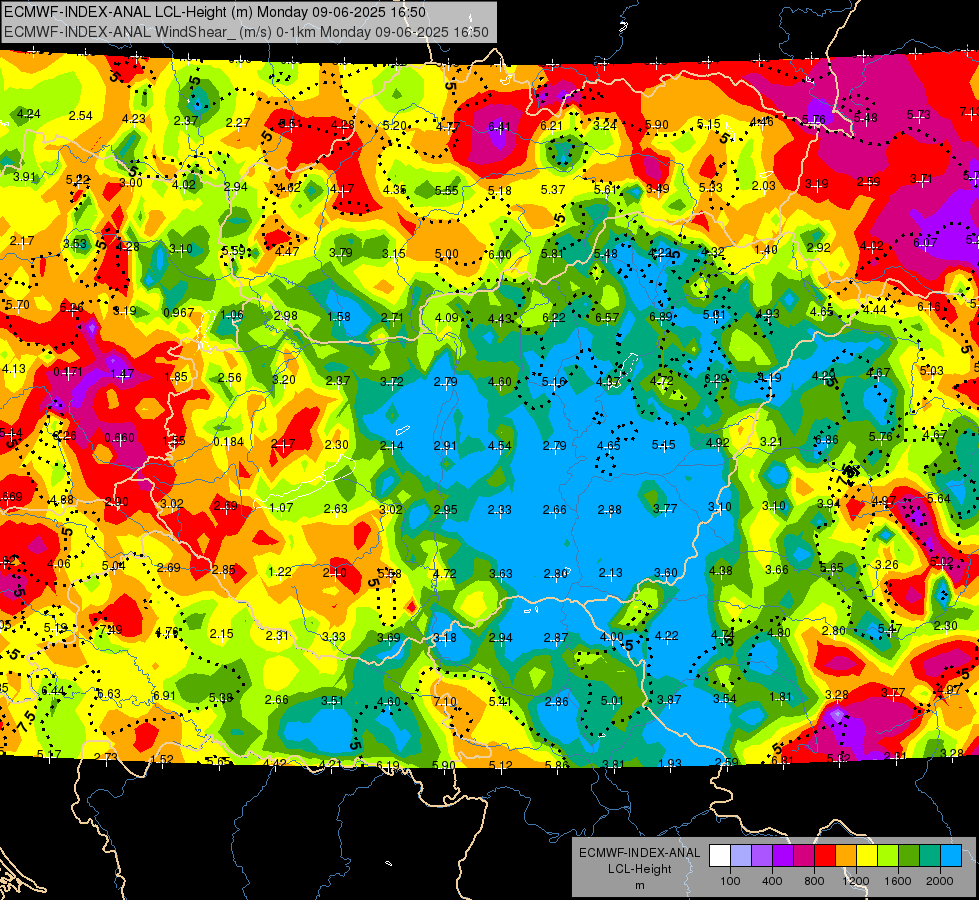This screenshot has width=979, height=900.
Task: Click the legend tick label 1600
Action: click(x=897, y=881)
